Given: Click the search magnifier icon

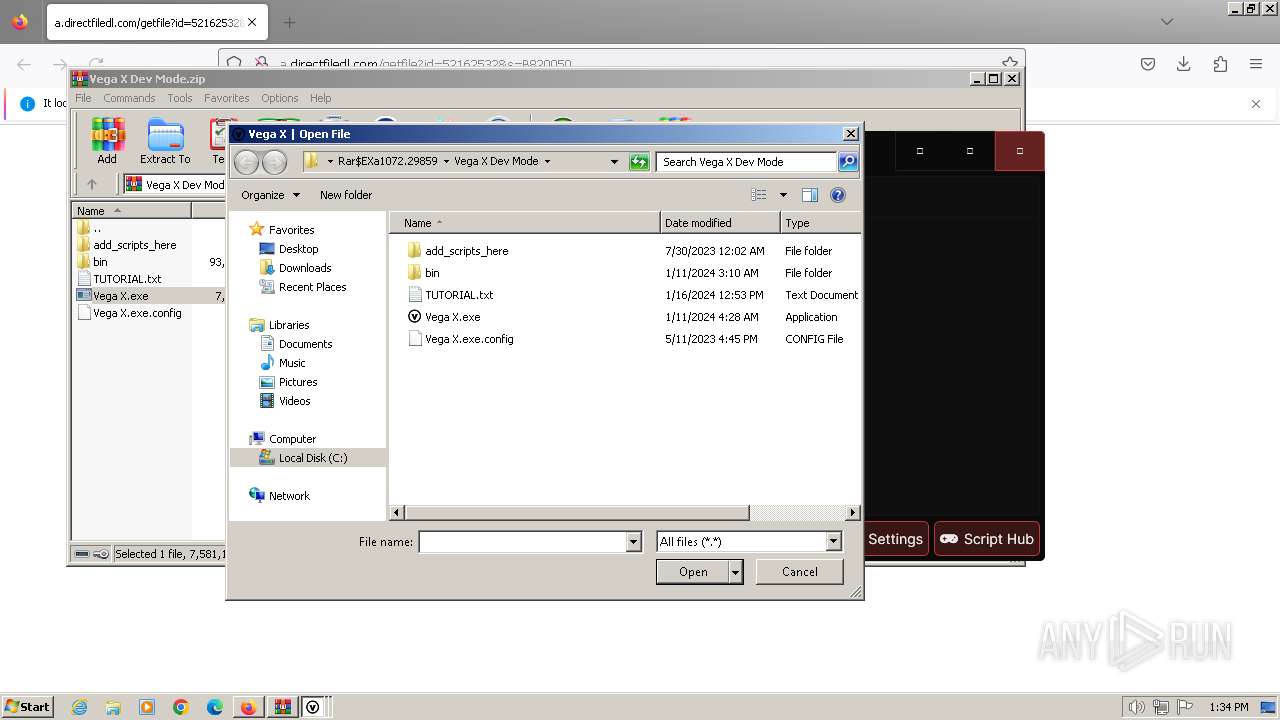Looking at the screenshot, I should (x=847, y=161).
